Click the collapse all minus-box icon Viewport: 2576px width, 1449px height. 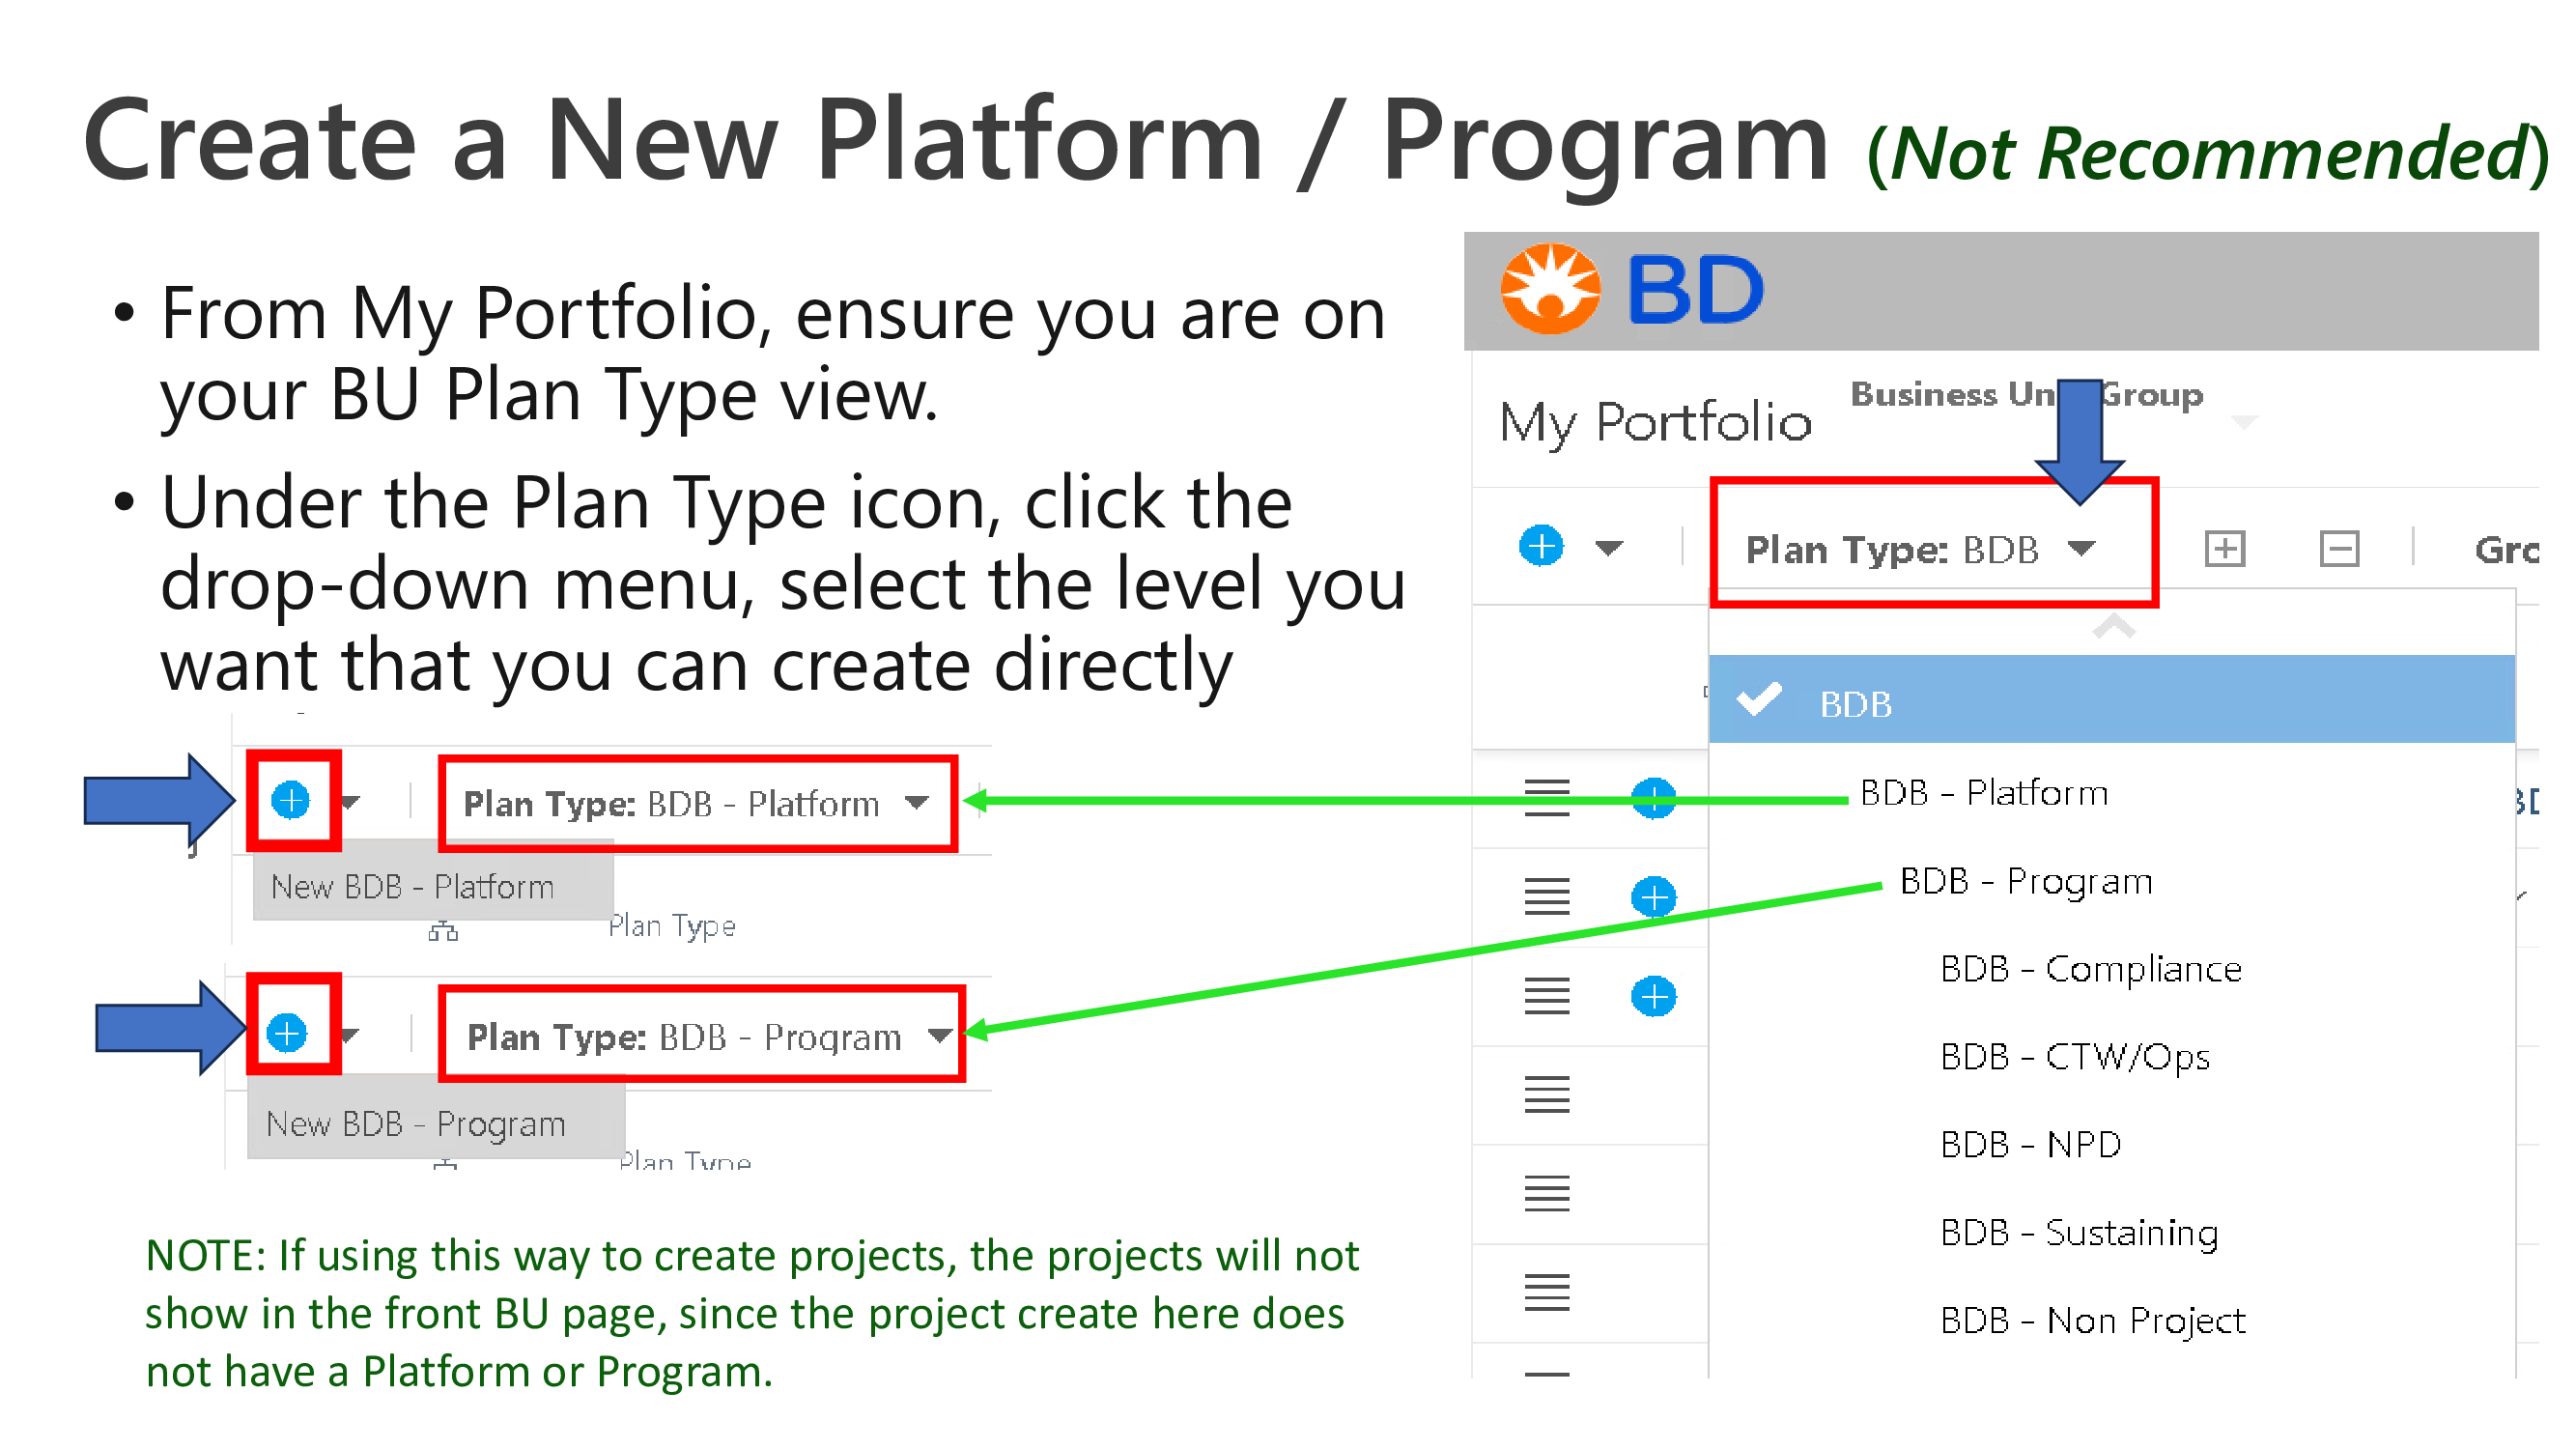pyautogui.click(x=2339, y=548)
